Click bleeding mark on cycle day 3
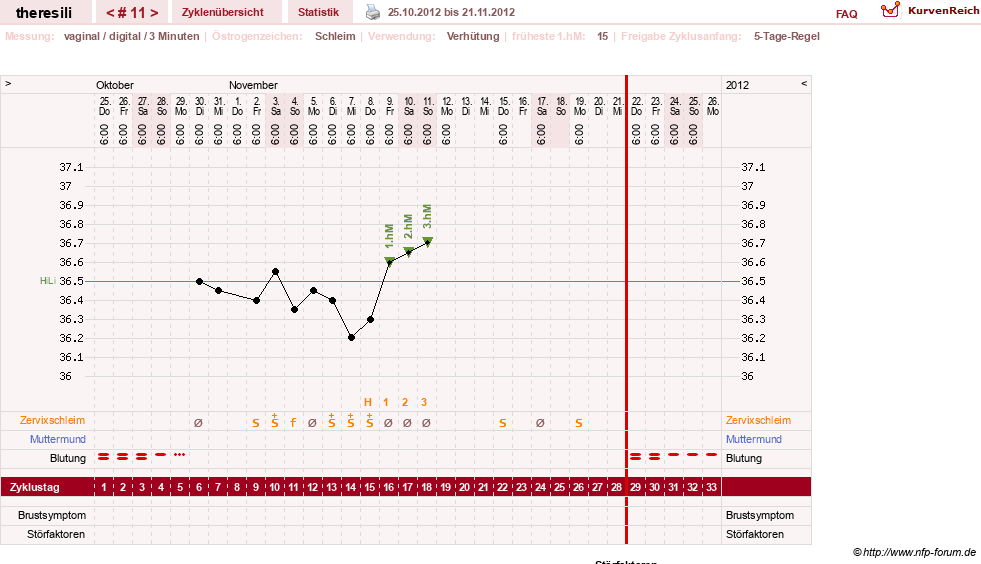Image resolution: width=981 pixels, height=564 pixels. click(x=141, y=457)
